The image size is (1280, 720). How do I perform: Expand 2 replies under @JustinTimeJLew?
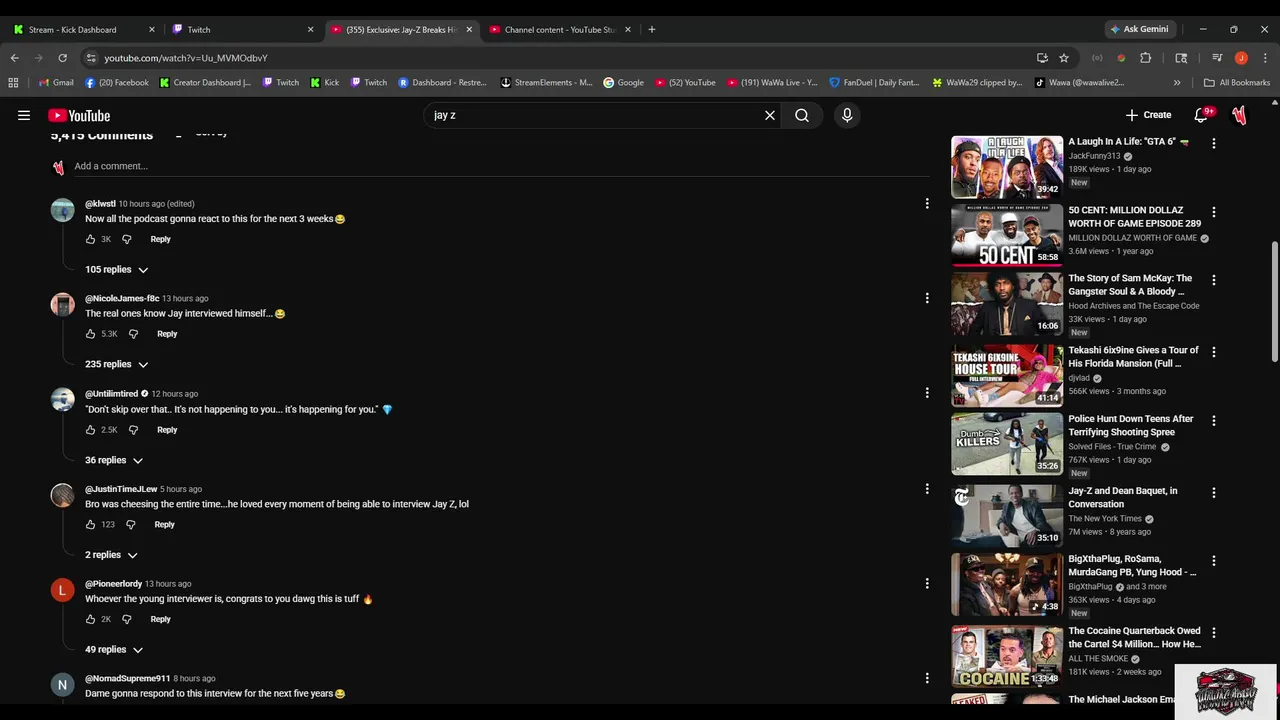111,555
